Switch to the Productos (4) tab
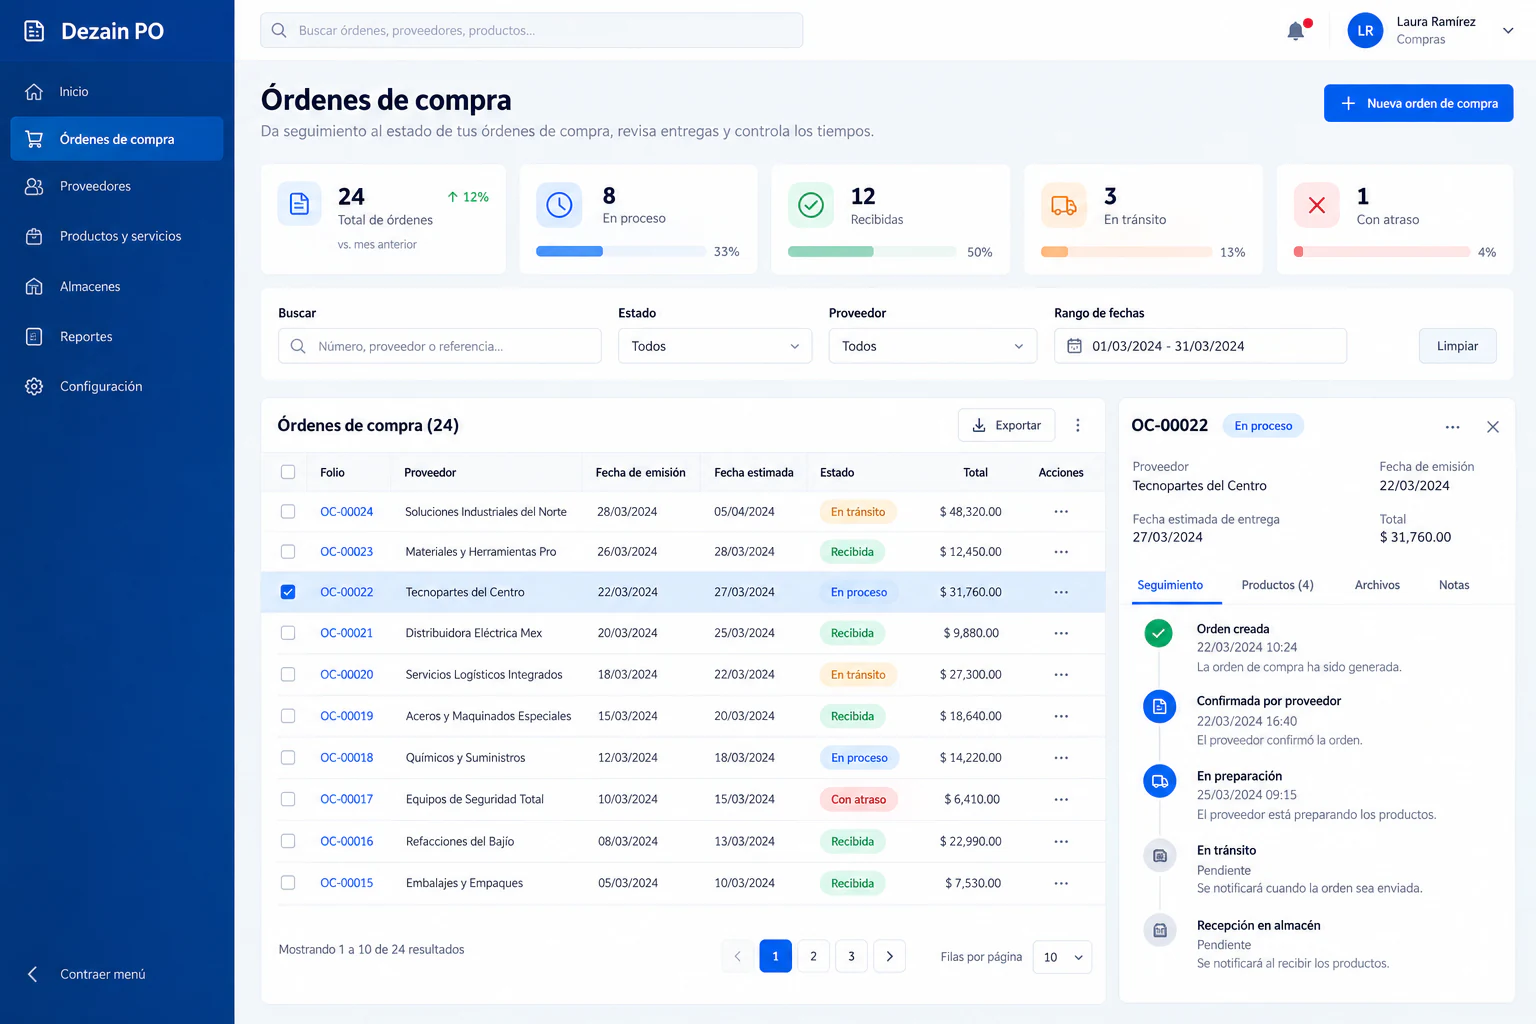 1277,585
